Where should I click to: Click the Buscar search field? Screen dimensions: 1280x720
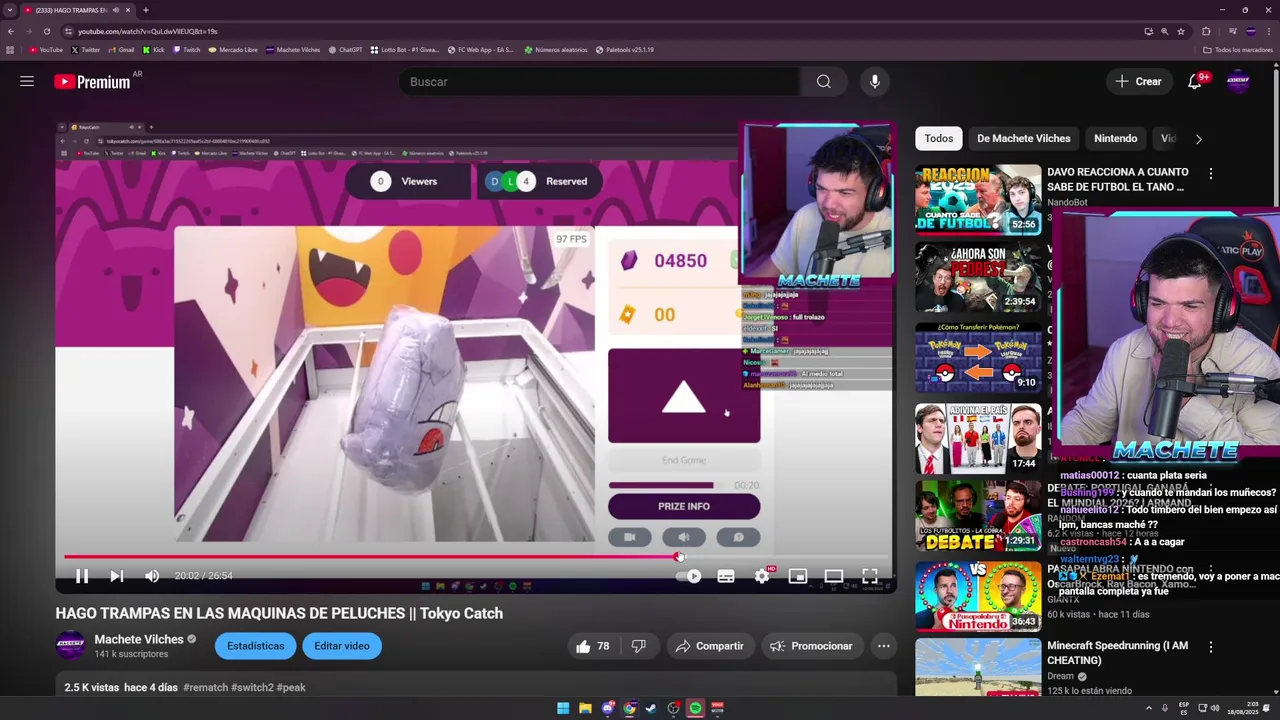[x=598, y=82]
